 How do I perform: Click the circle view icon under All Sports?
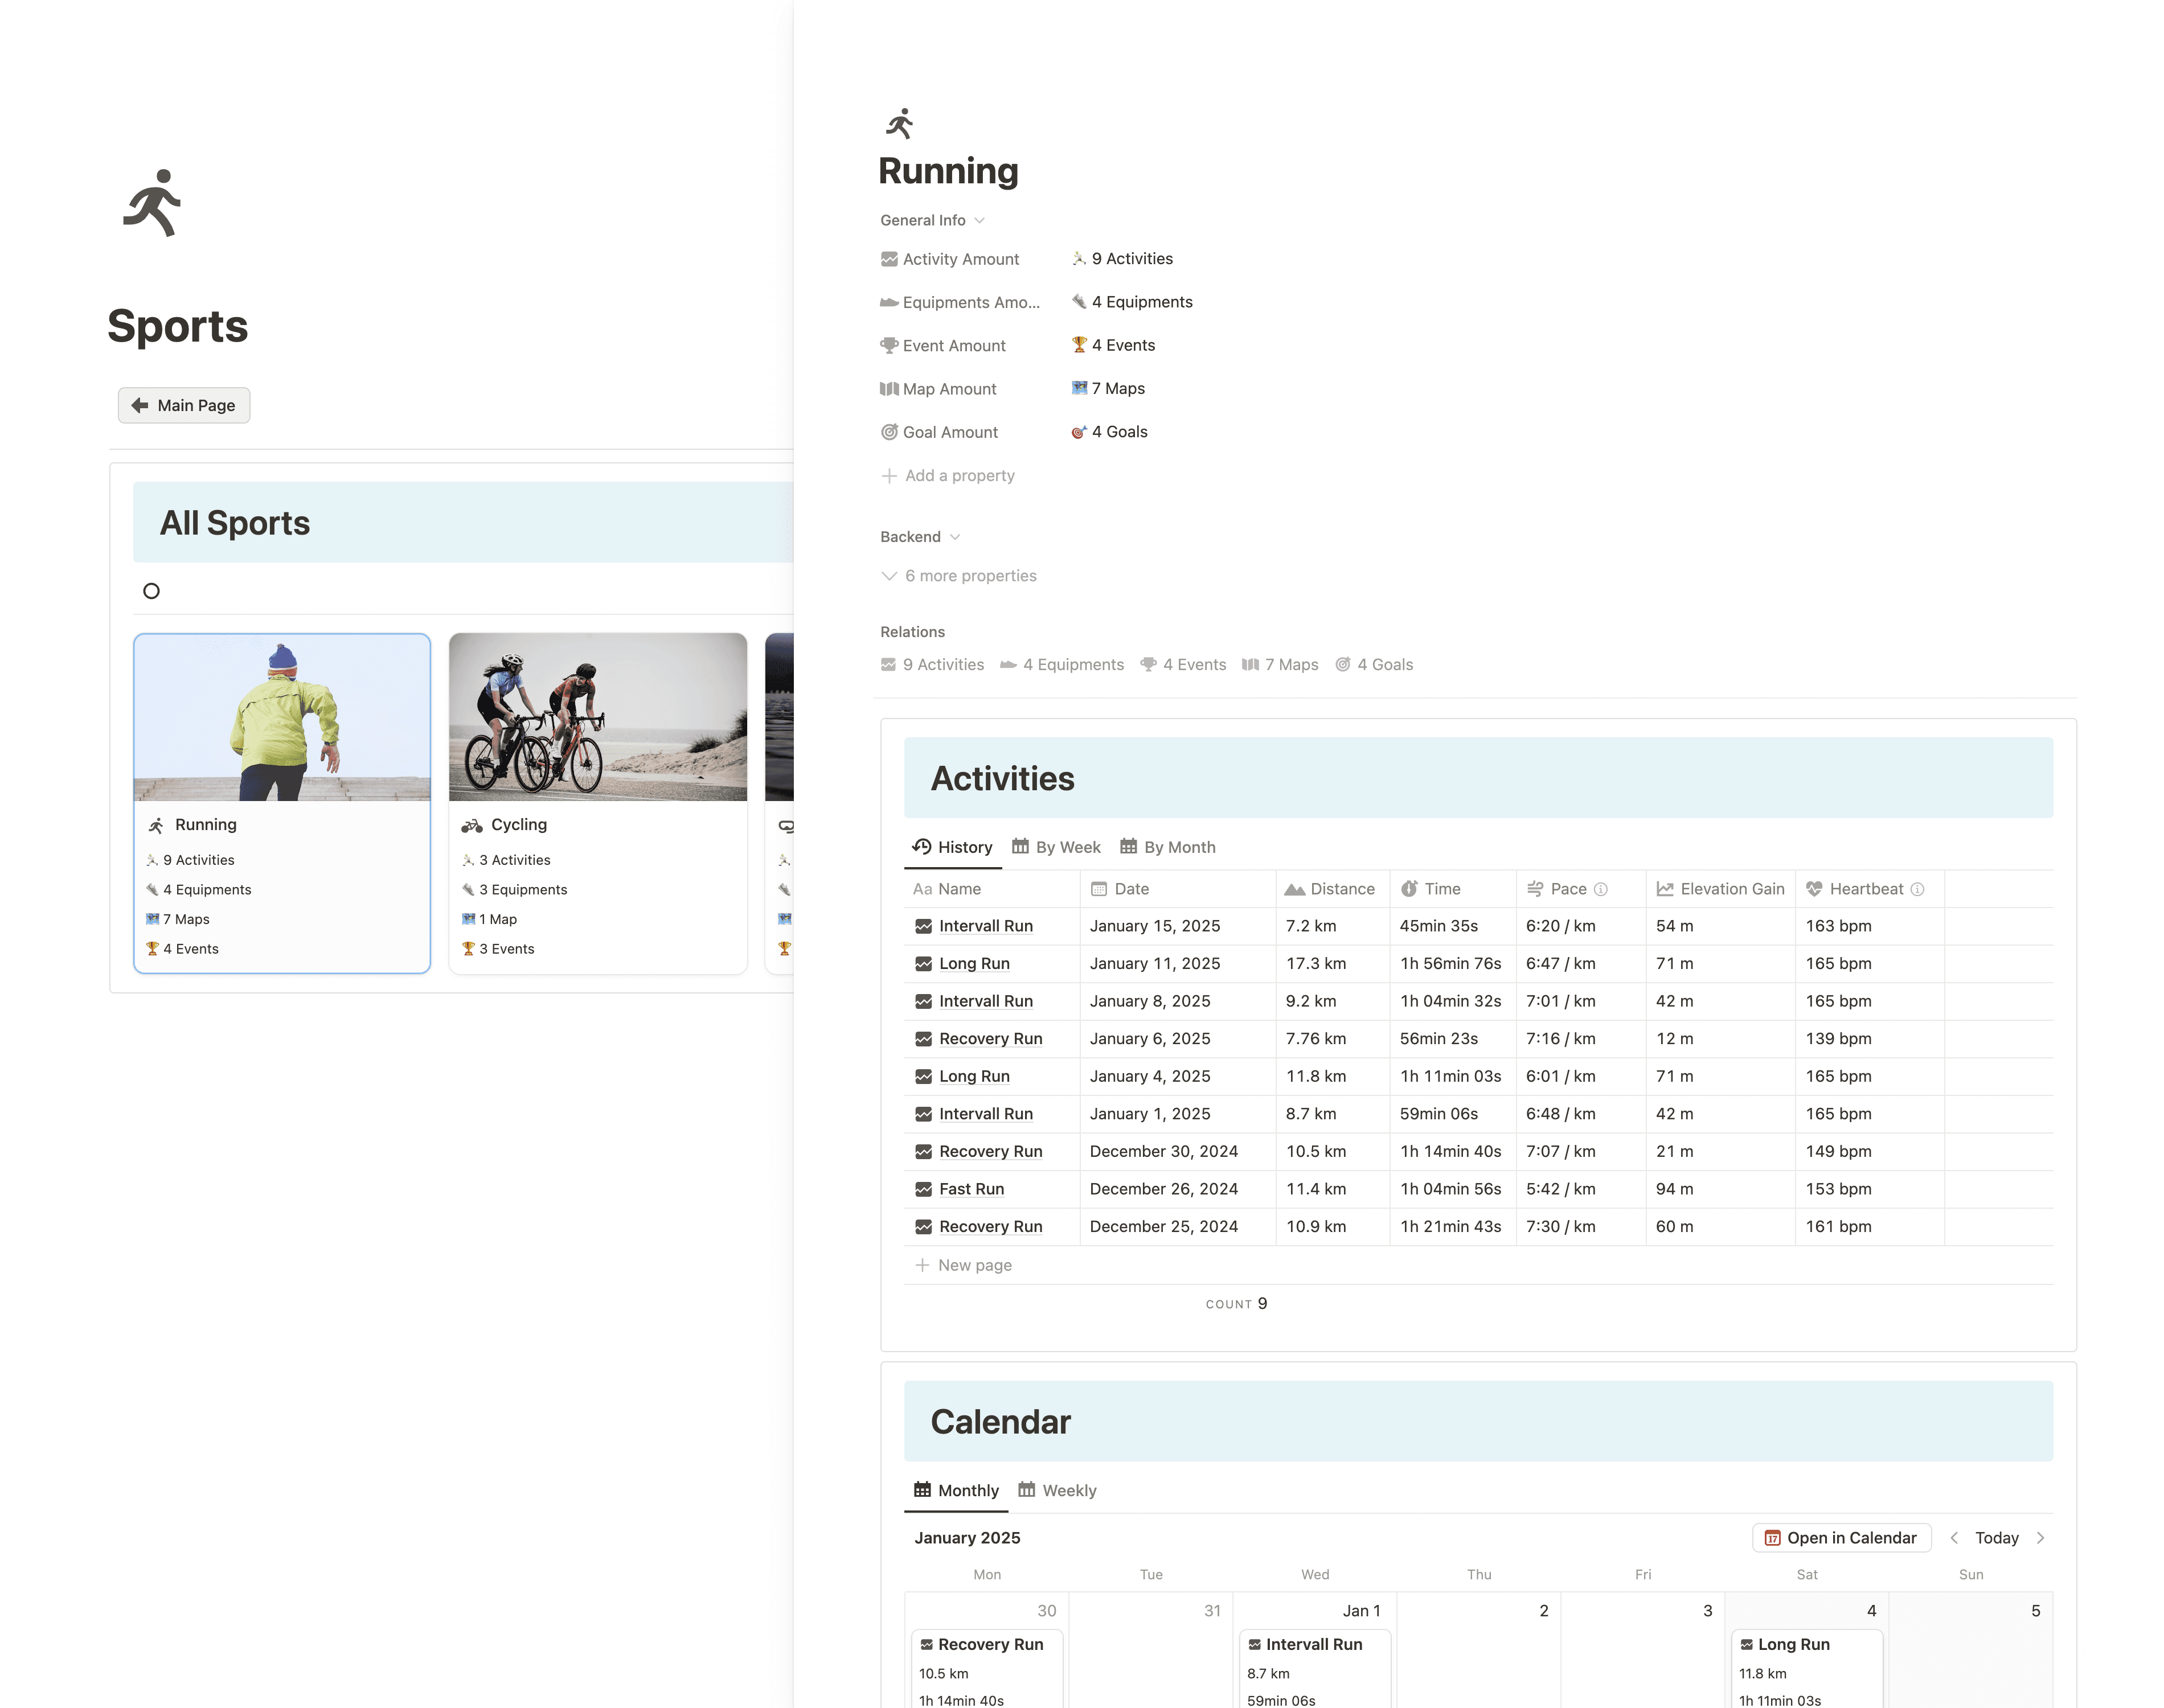(151, 591)
